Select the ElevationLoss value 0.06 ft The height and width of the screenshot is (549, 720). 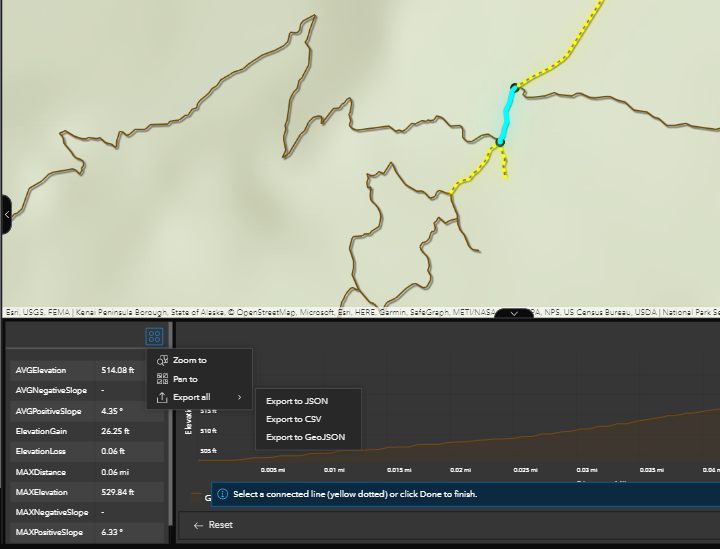click(x=113, y=451)
